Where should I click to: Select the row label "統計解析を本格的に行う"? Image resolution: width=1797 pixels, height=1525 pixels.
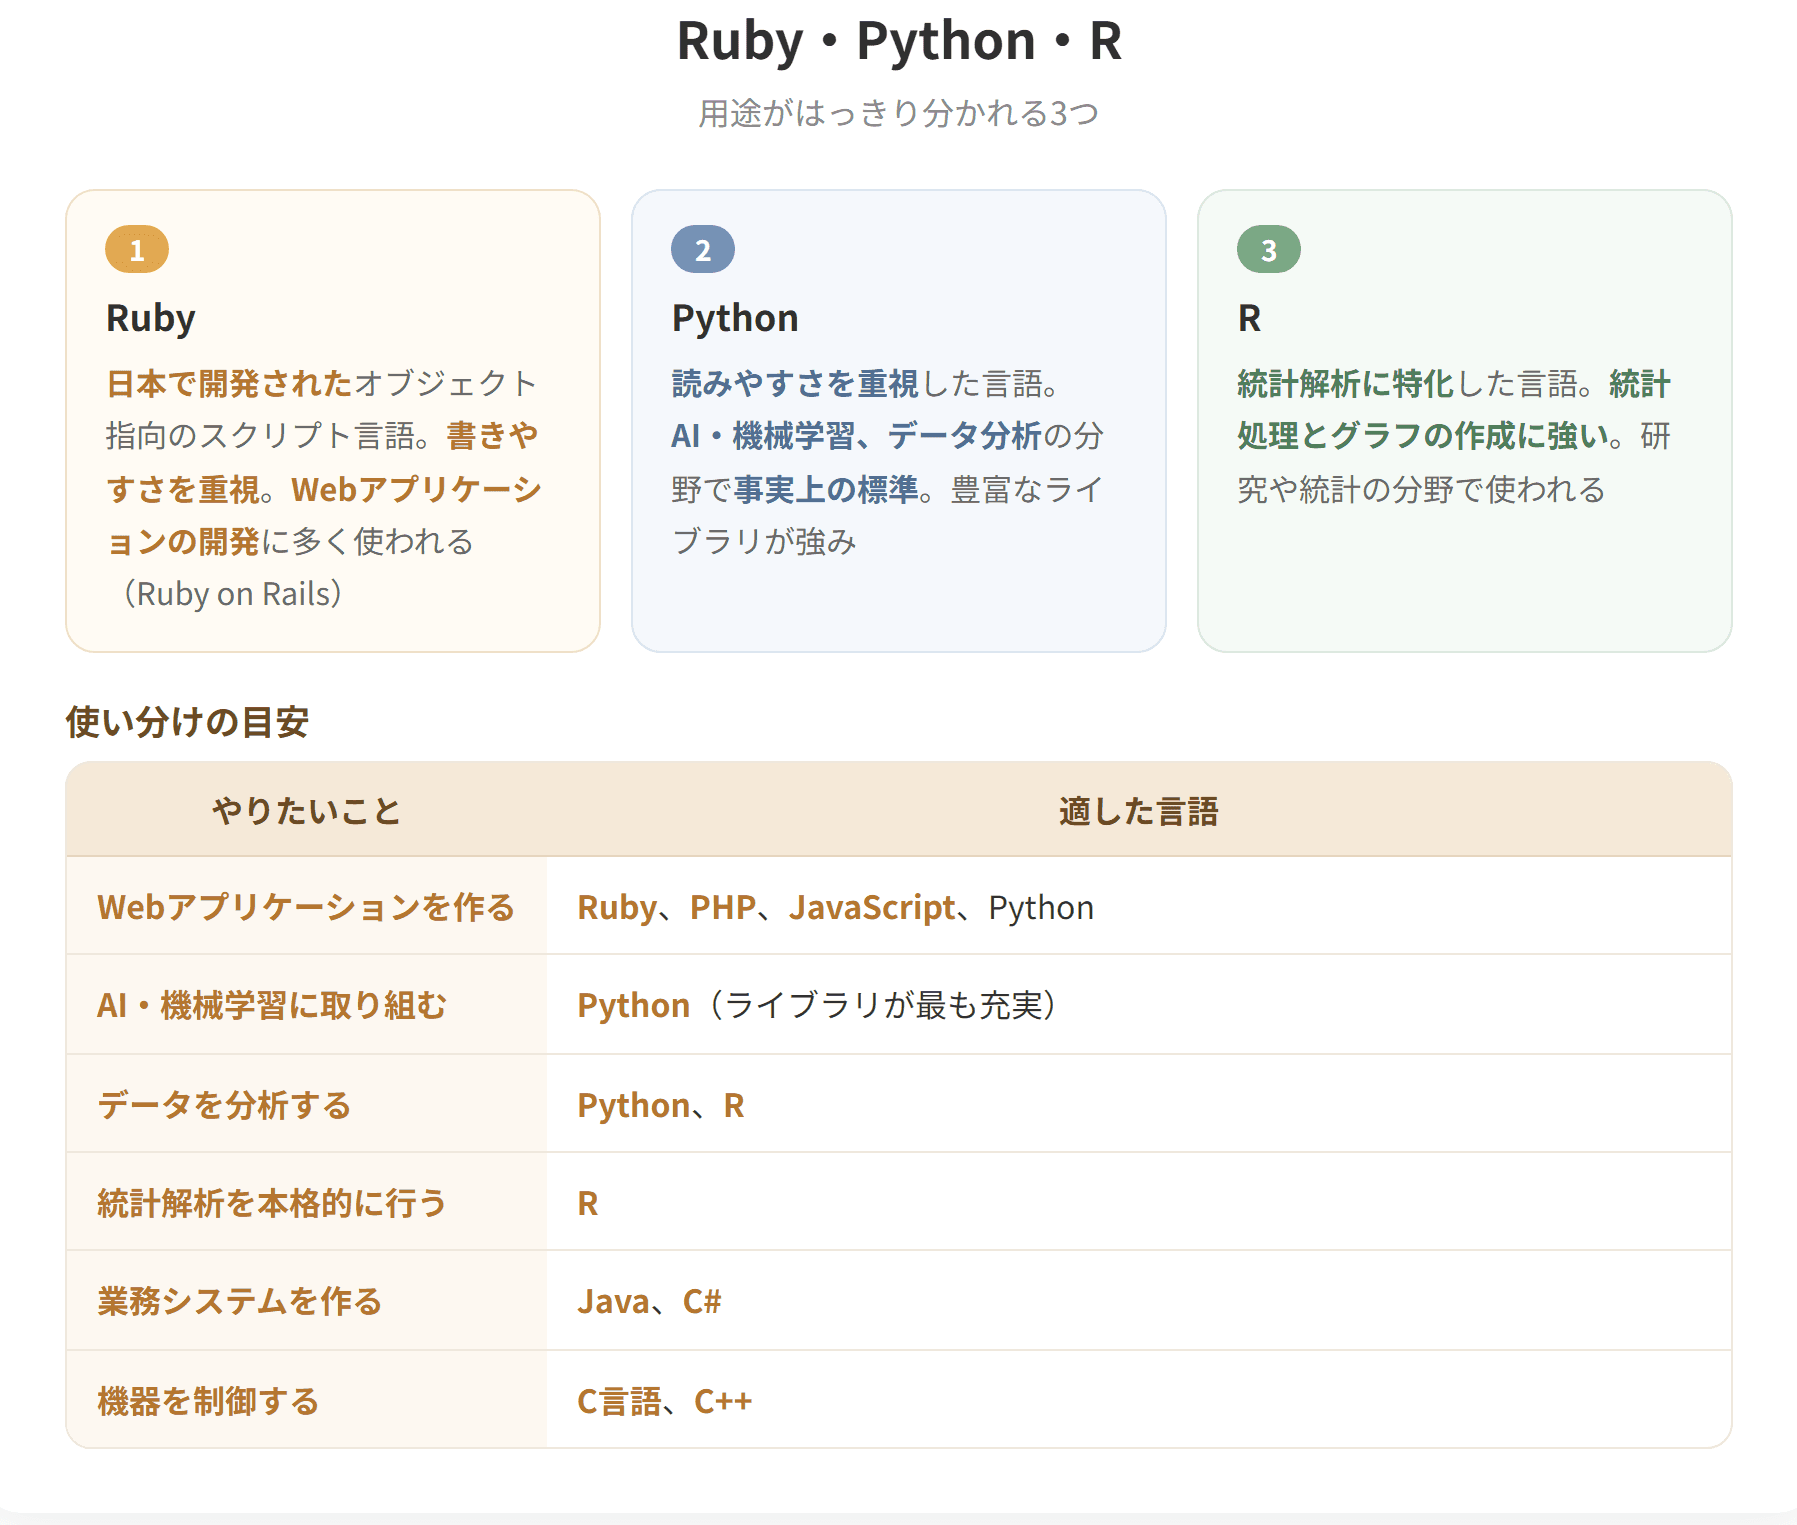pyautogui.click(x=272, y=1203)
